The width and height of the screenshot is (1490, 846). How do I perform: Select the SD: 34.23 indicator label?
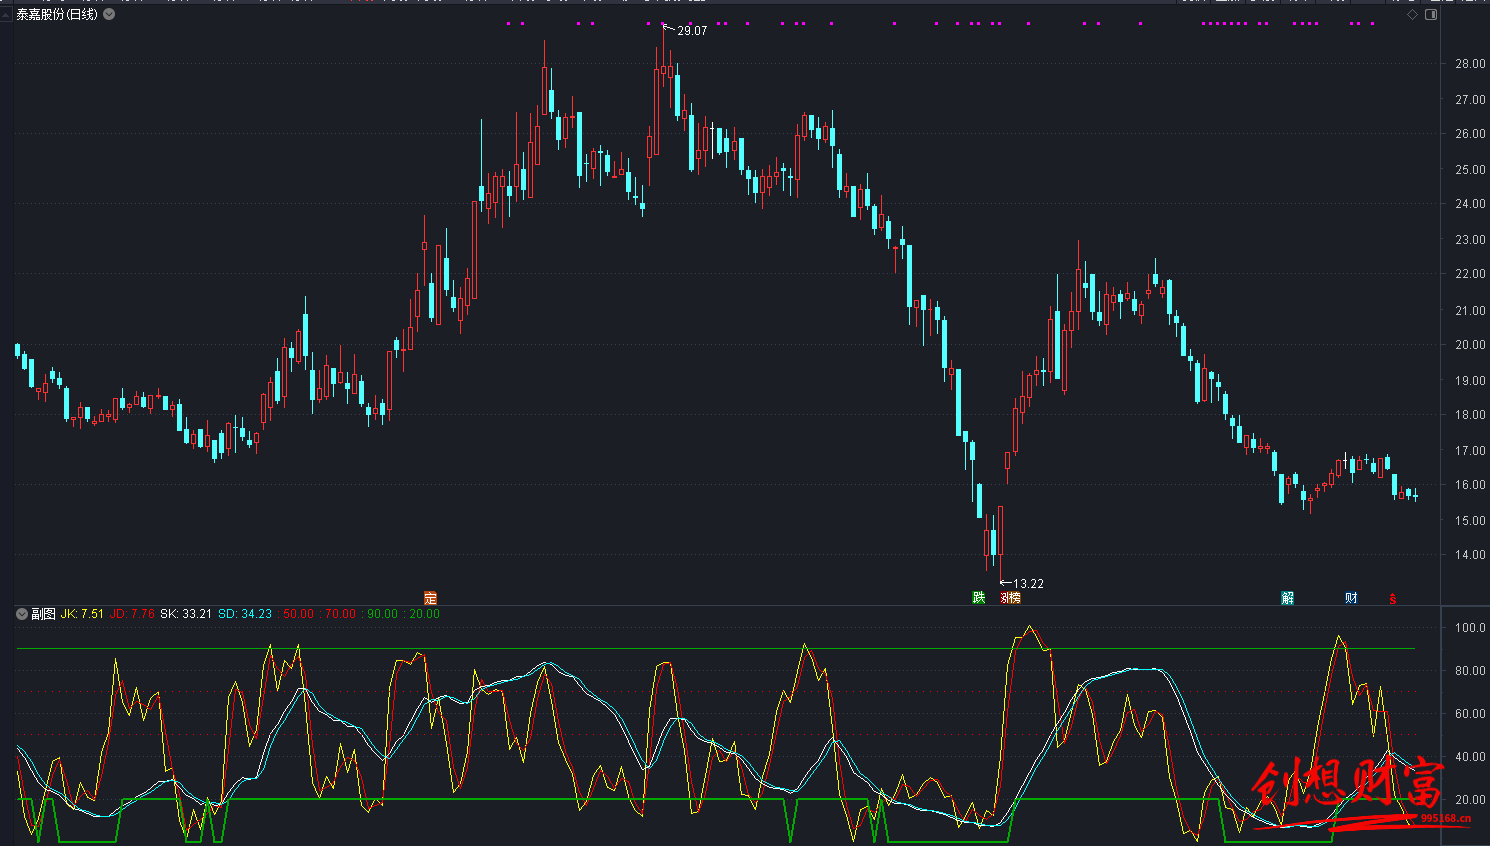pyautogui.click(x=245, y=614)
